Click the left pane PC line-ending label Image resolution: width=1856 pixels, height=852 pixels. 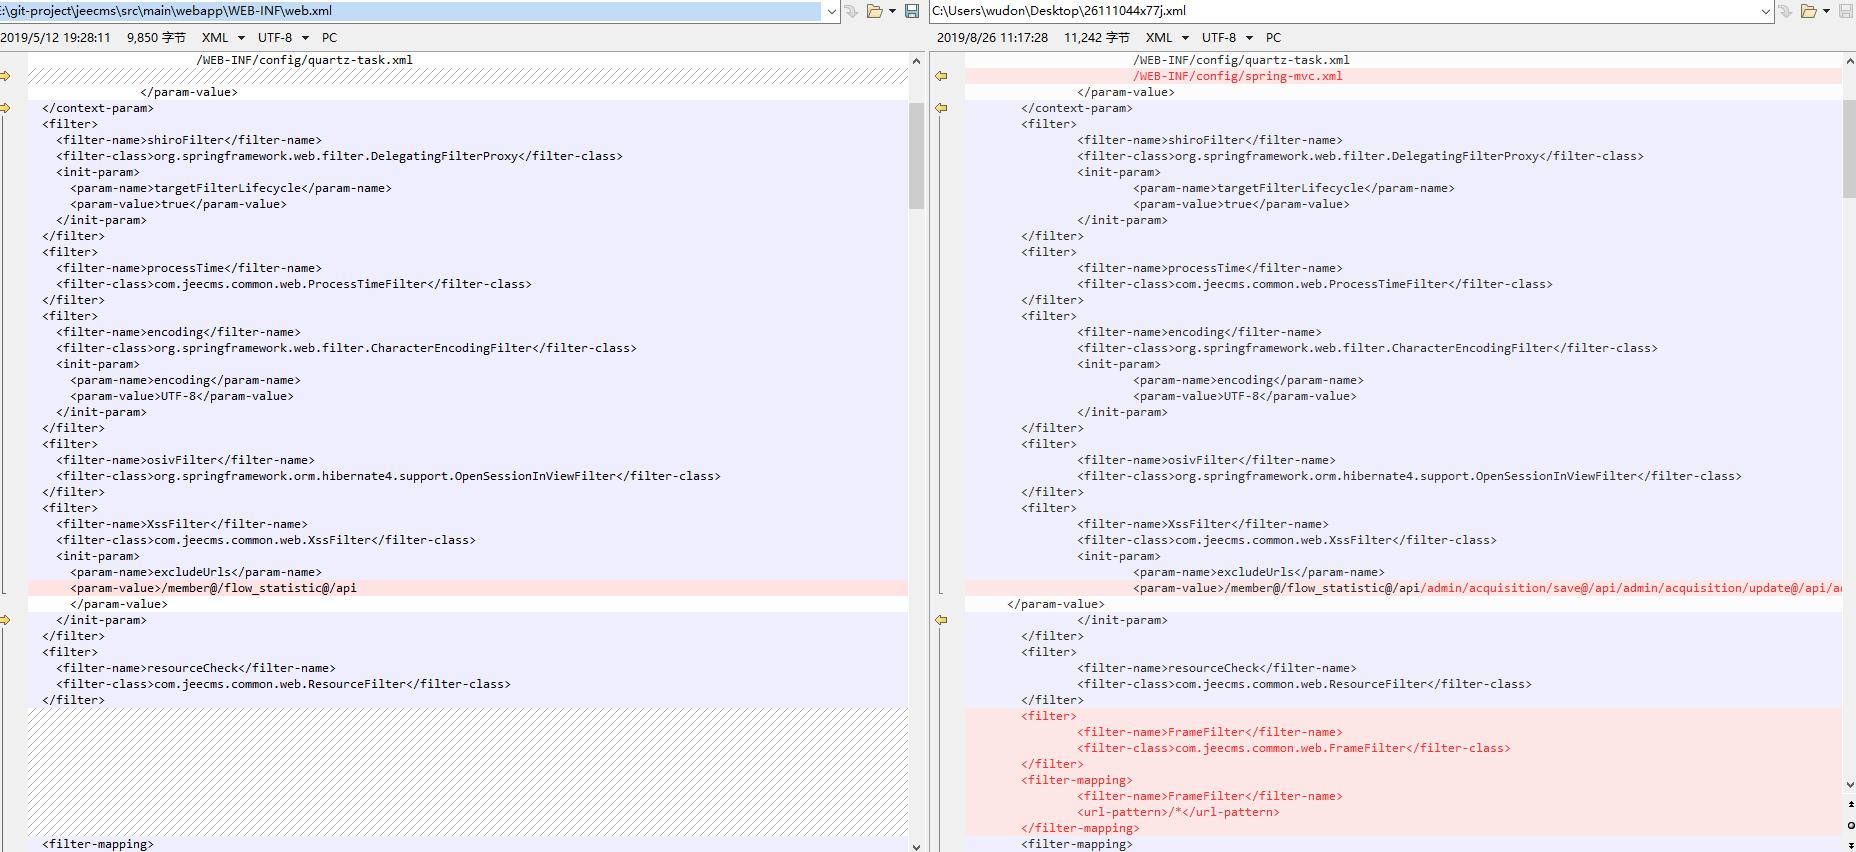tap(329, 37)
